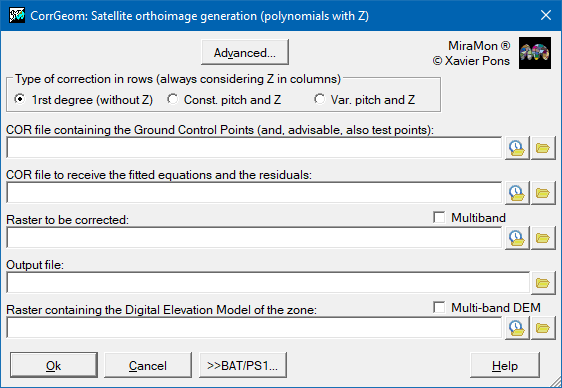The height and width of the screenshot is (388, 562).
Task: Open the Help button
Action: 505,365
